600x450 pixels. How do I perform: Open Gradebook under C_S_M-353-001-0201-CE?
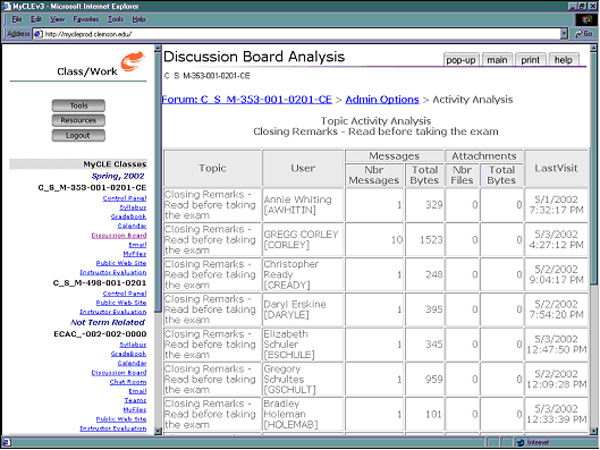[x=128, y=217]
